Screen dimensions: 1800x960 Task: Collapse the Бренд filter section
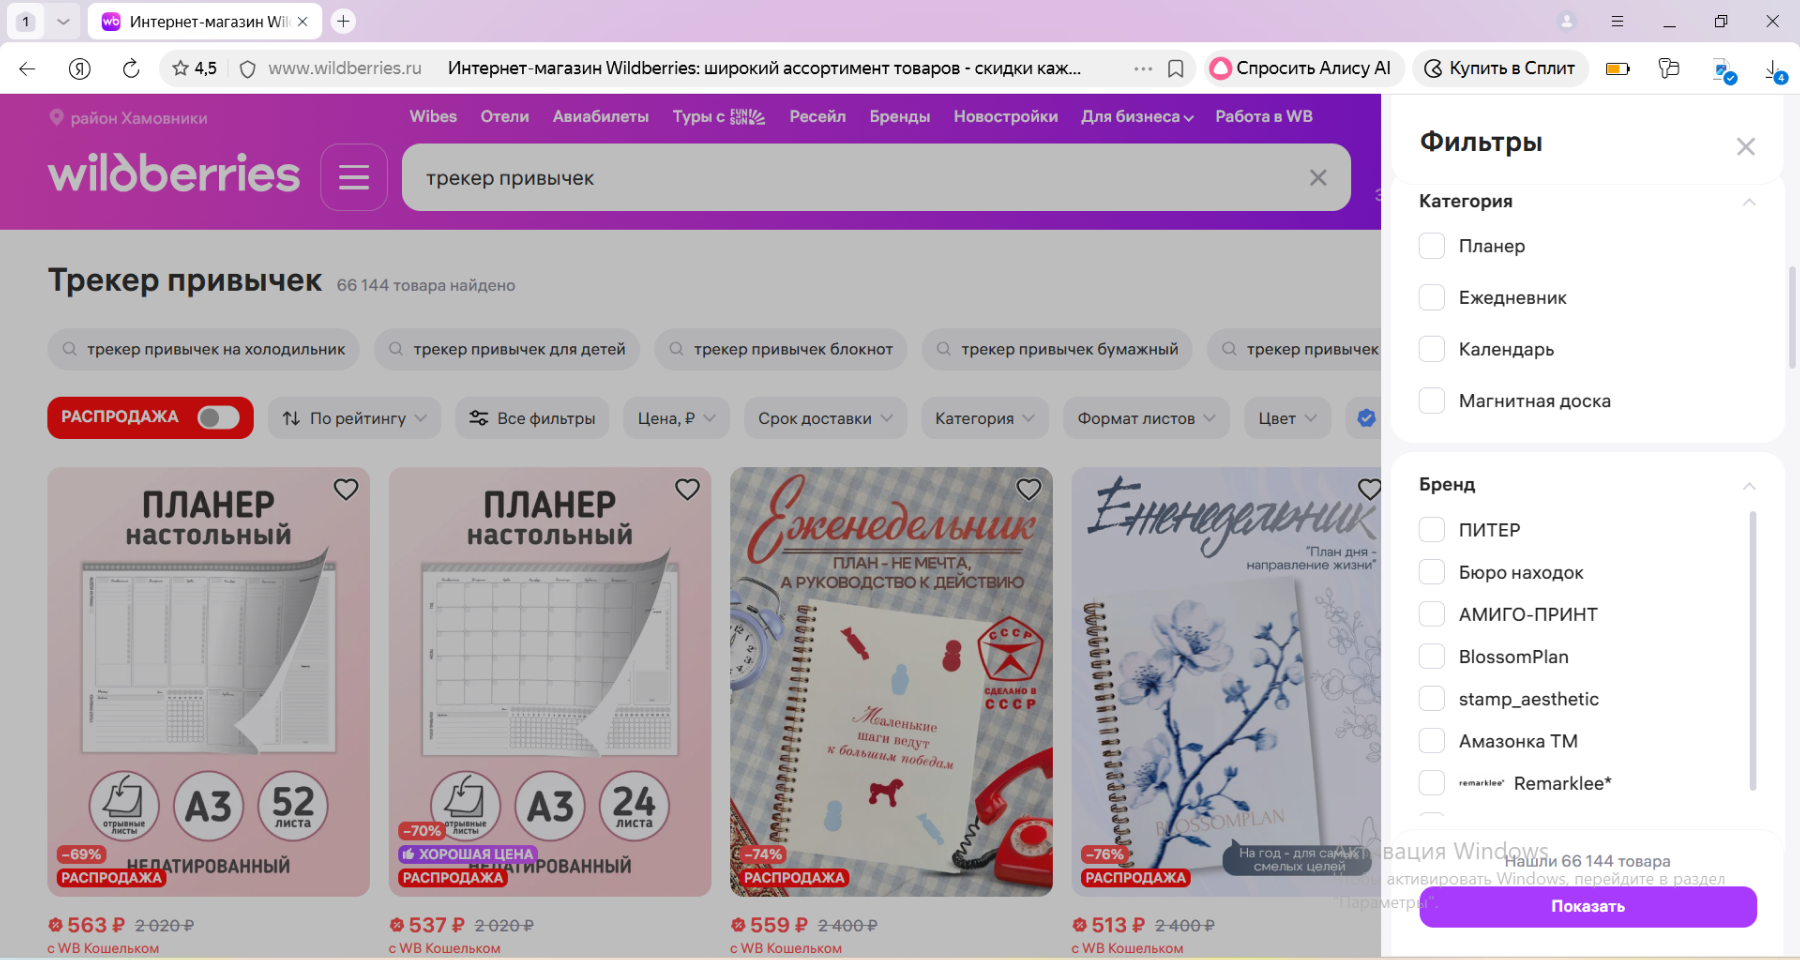[x=1748, y=486]
